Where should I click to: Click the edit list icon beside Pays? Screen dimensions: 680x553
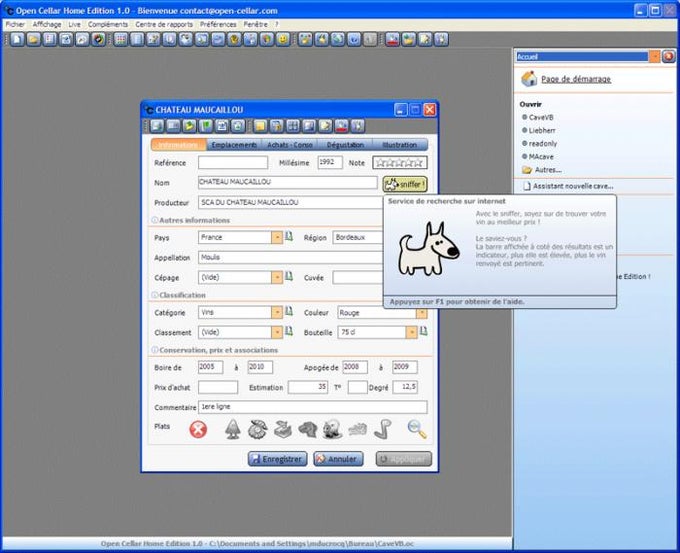coord(289,237)
